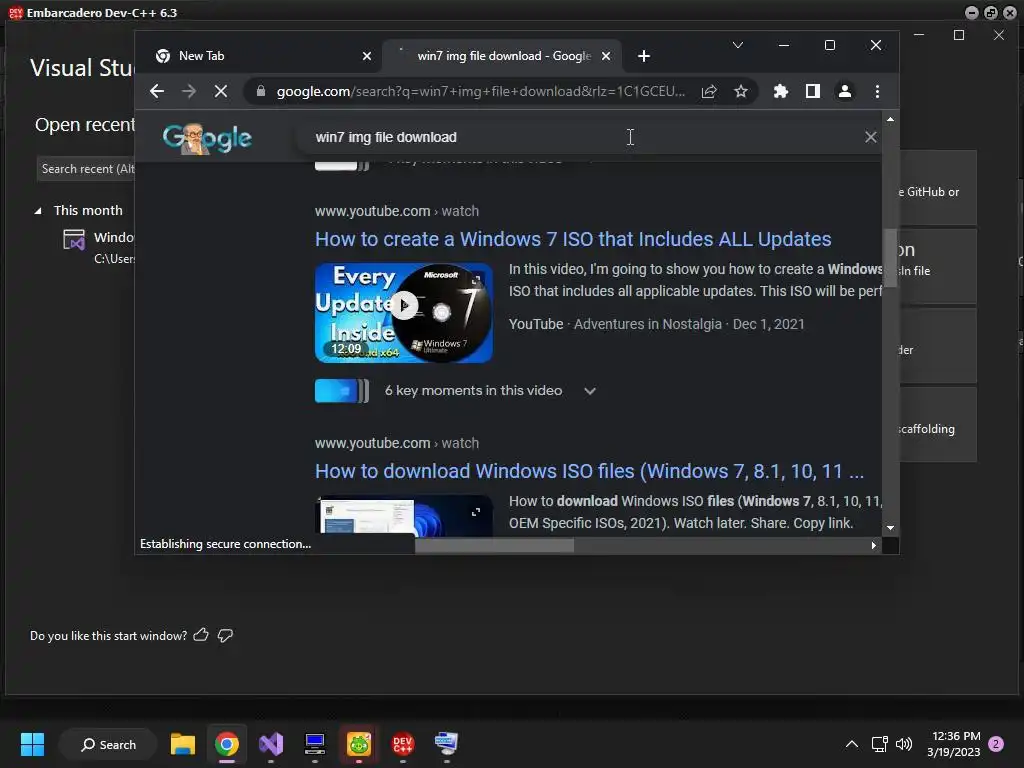Switch to Chrome from taskbar
This screenshot has height=768, width=1024.
[x=227, y=744]
